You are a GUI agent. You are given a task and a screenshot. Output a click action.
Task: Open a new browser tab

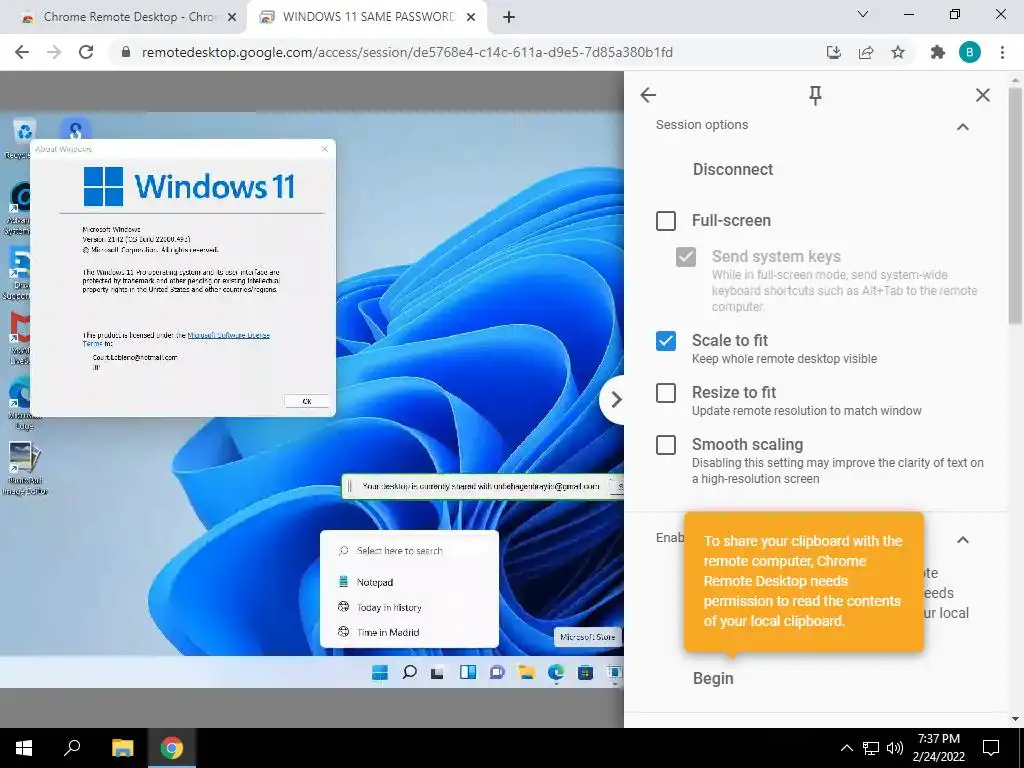coord(509,18)
